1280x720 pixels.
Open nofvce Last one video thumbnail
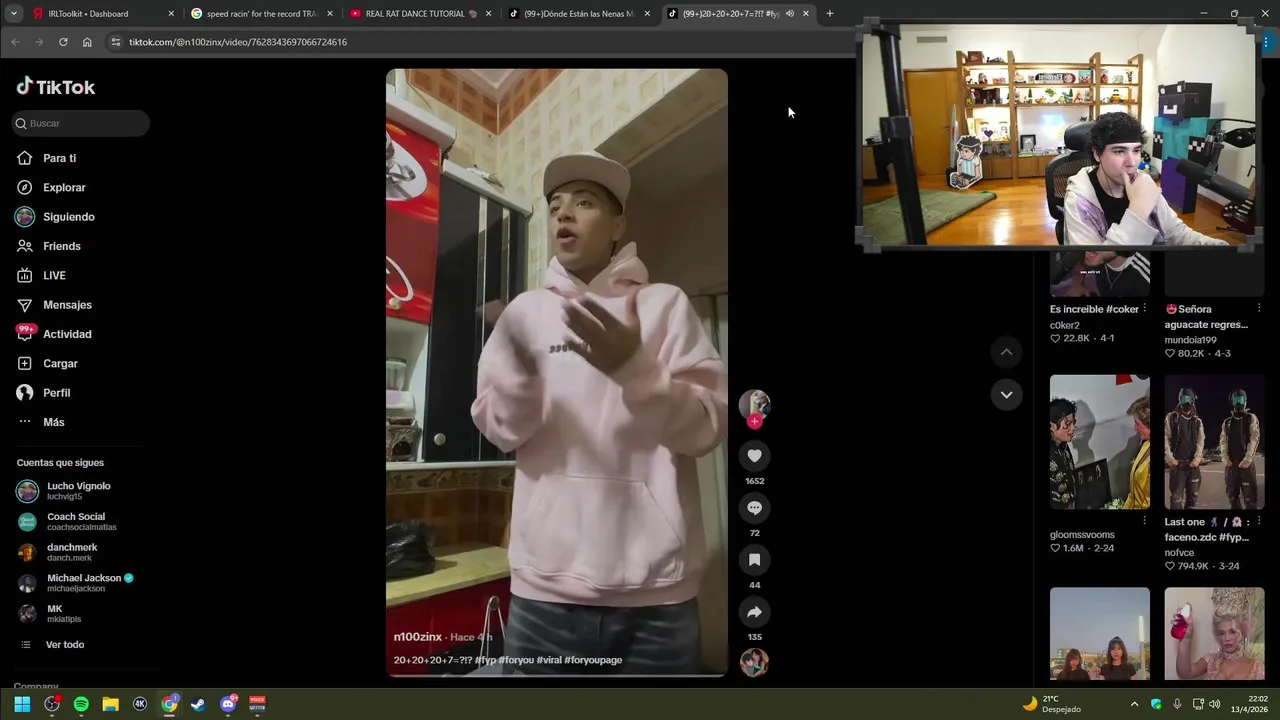1214,442
